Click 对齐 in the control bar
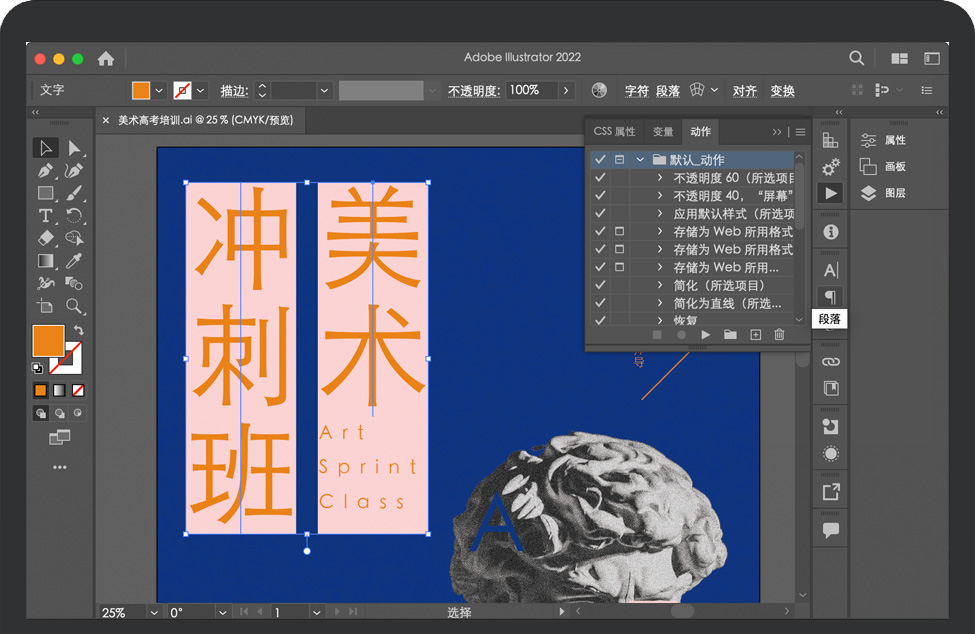The height and width of the screenshot is (634, 975). click(x=745, y=91)
